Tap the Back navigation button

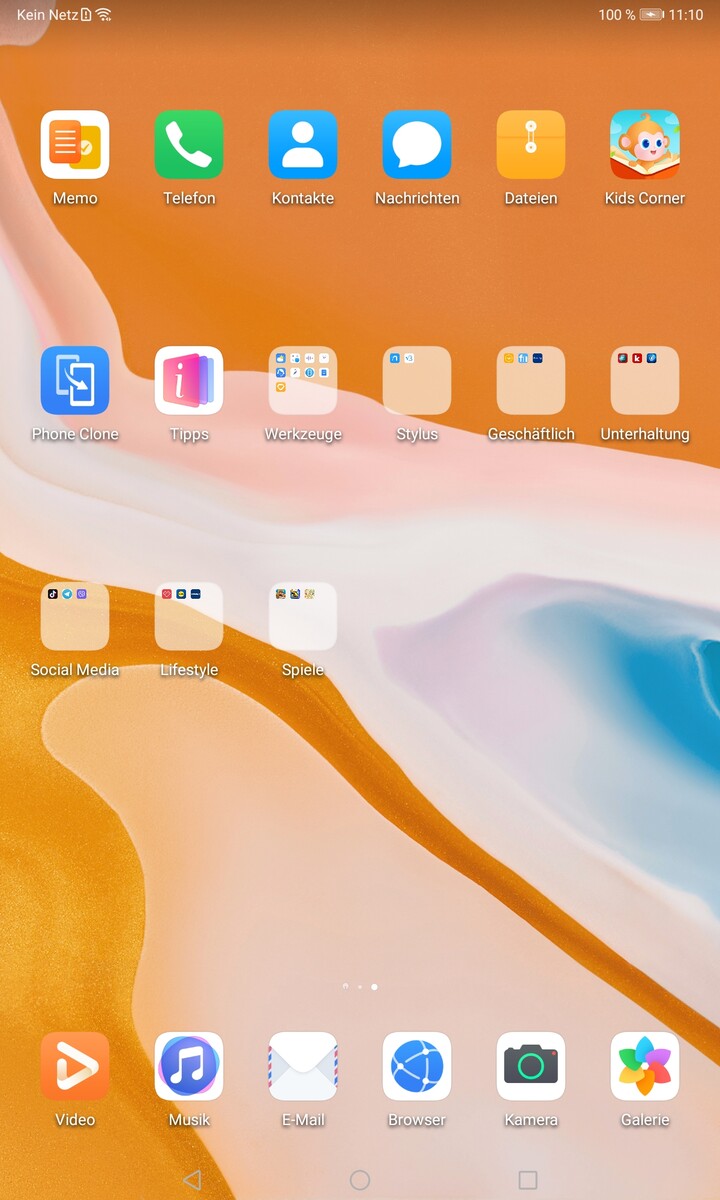click(x=192, y=1180)
